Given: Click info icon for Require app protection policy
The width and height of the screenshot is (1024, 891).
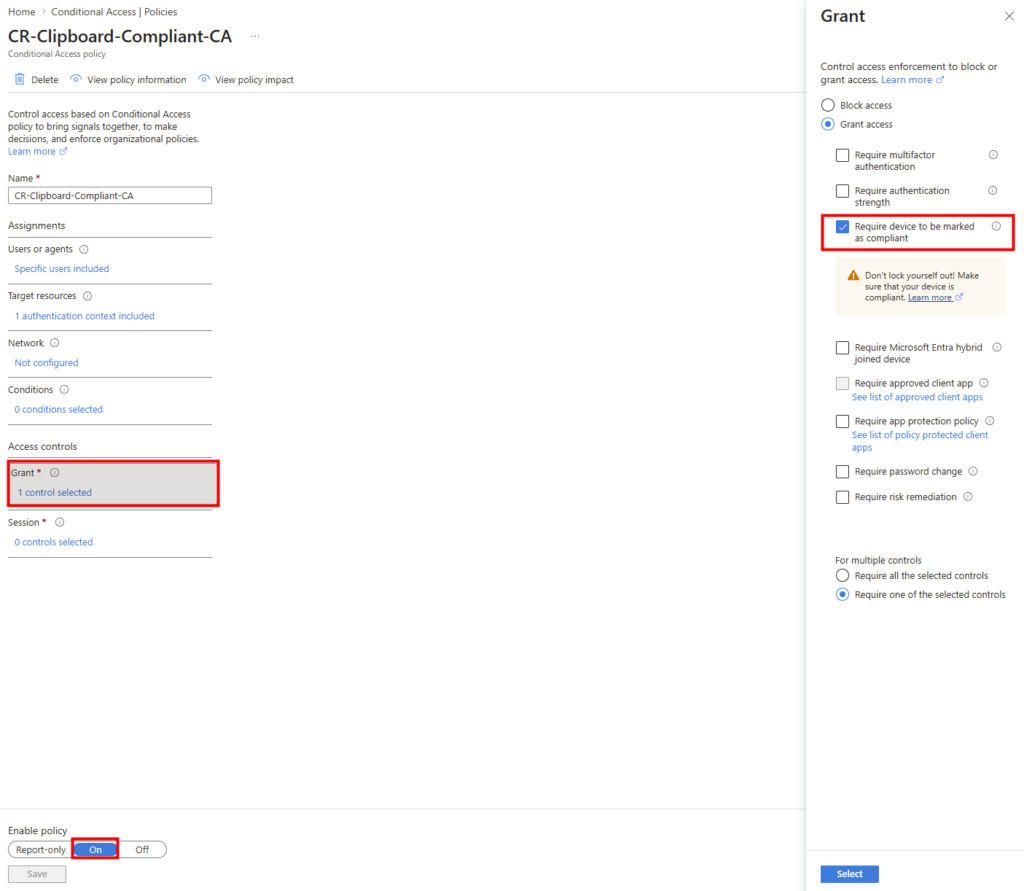Looking at the screenshot, I should click(990, 421).
